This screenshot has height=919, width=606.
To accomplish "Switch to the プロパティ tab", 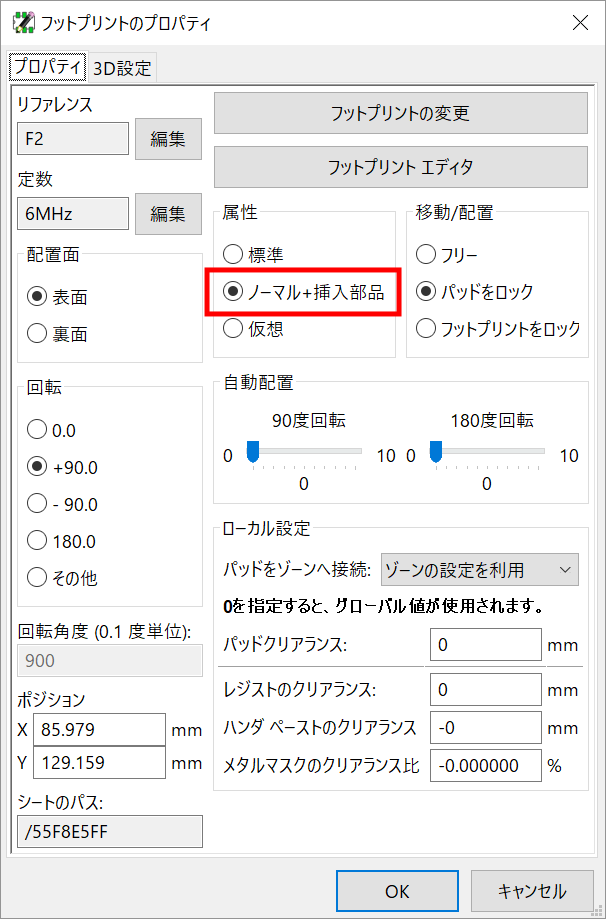I will pos(47,67).
